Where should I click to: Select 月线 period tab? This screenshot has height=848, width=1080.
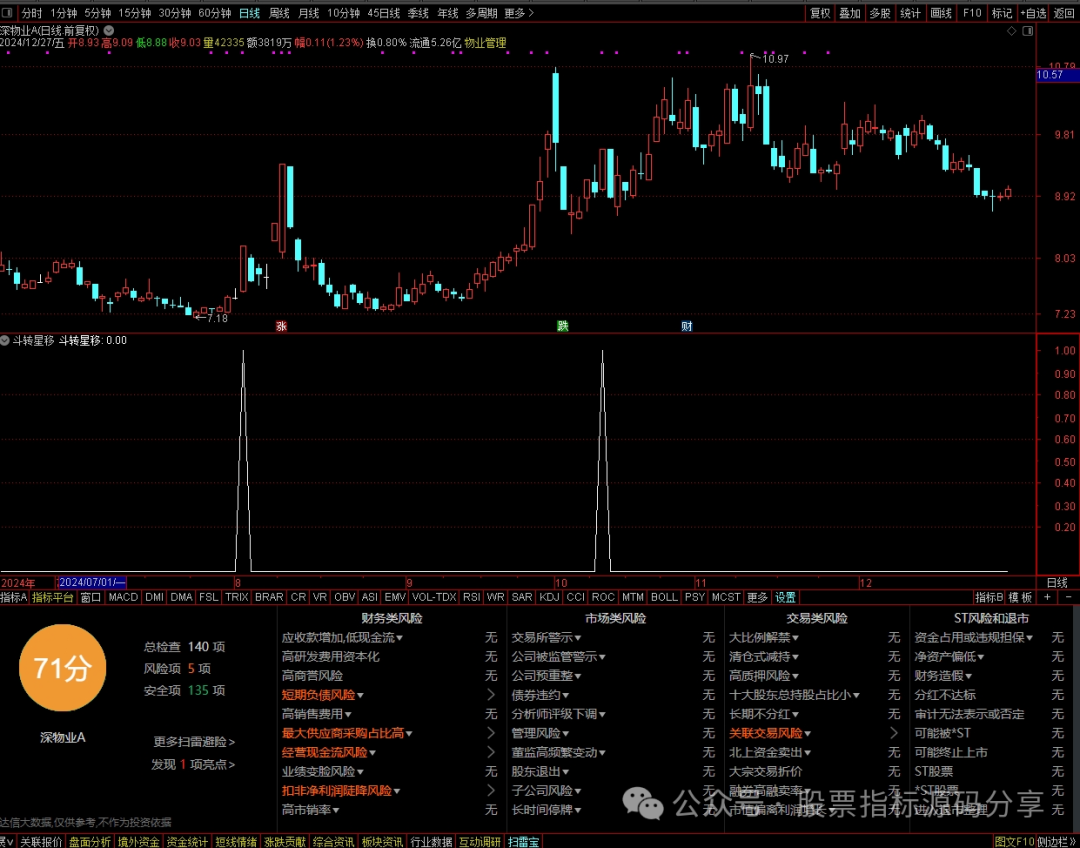pyautogui.click(x=309, y=13)
